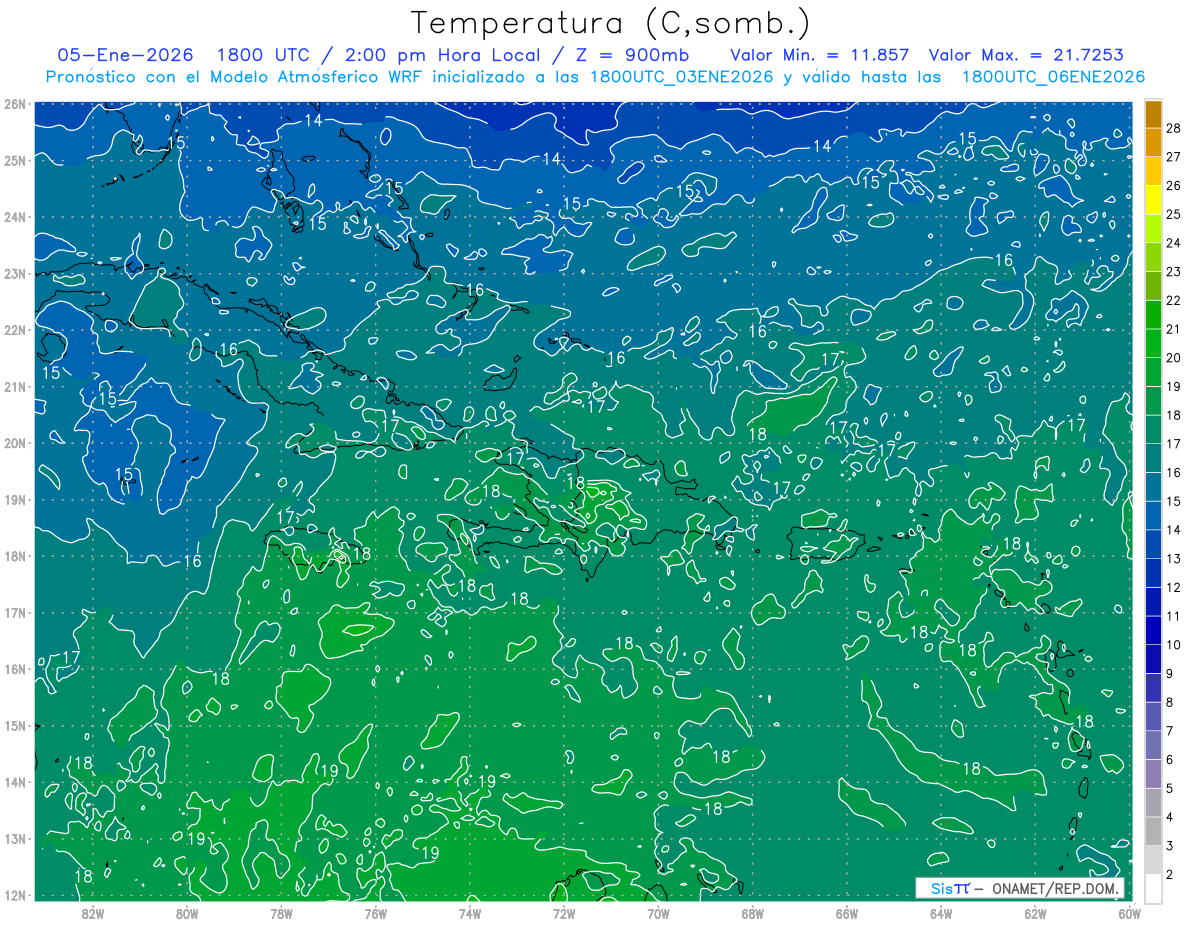Click the 22 label on the color scale
Image resolution: width=1200 pixels, height=927 pixels.
click(1174, 301)
